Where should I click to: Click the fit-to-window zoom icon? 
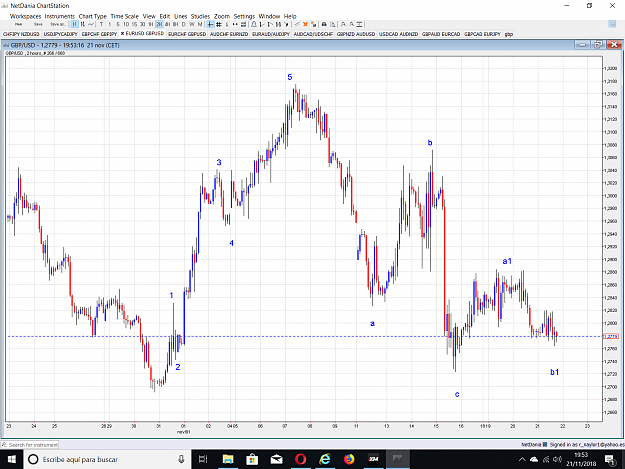tap(360, 24)
